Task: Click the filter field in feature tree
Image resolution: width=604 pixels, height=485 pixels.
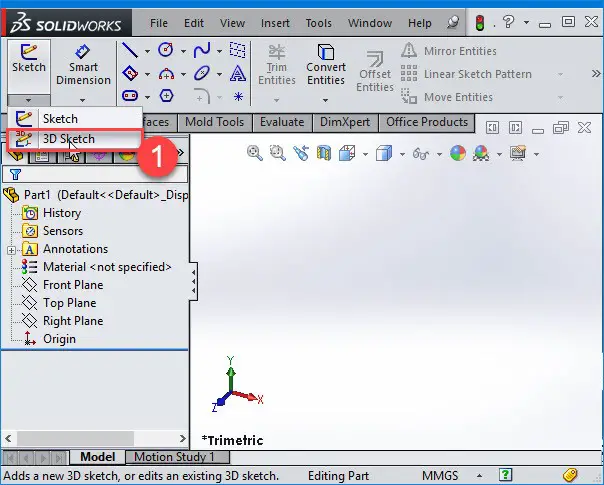Action: [x=95, y=175]
